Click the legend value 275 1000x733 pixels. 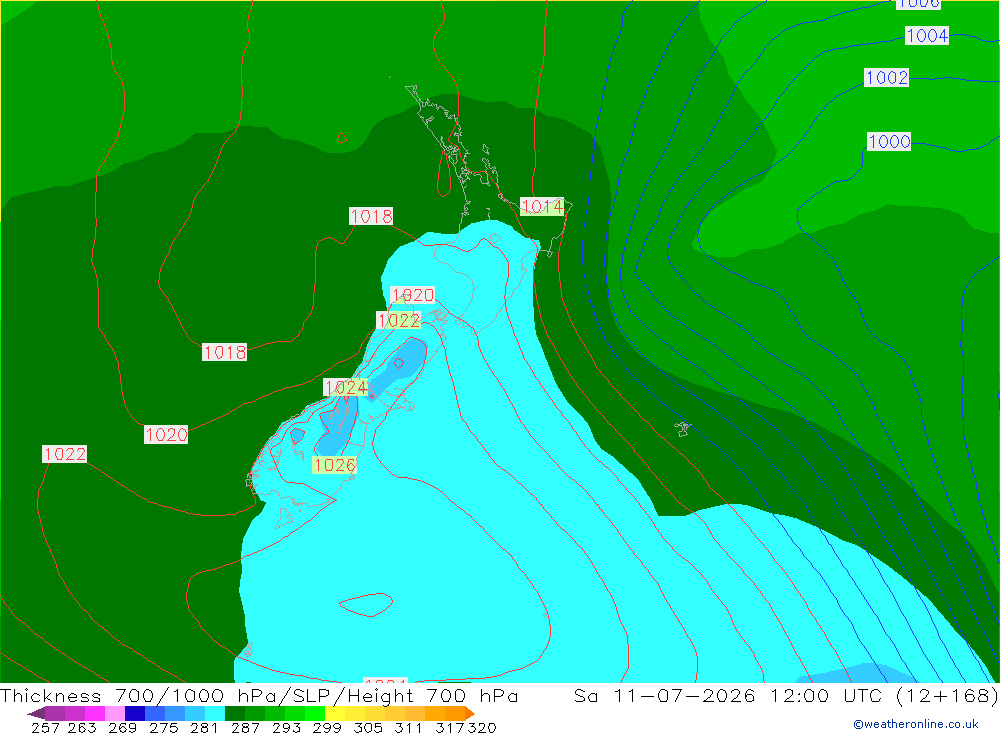pyautogui.click(x=163, y=727)
